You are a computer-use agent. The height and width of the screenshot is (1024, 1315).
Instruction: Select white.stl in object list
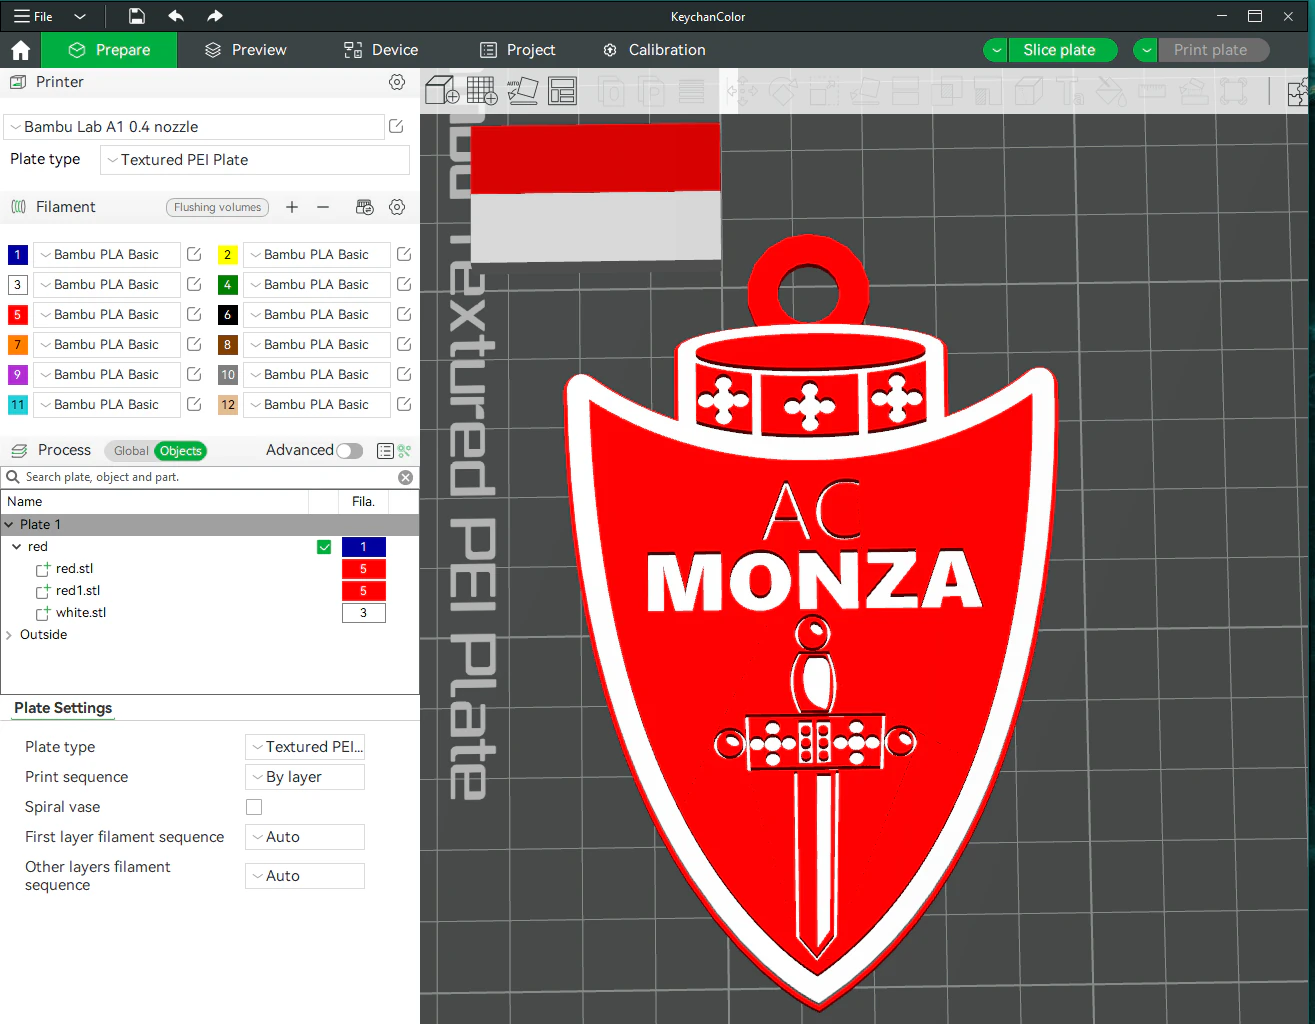81,613
